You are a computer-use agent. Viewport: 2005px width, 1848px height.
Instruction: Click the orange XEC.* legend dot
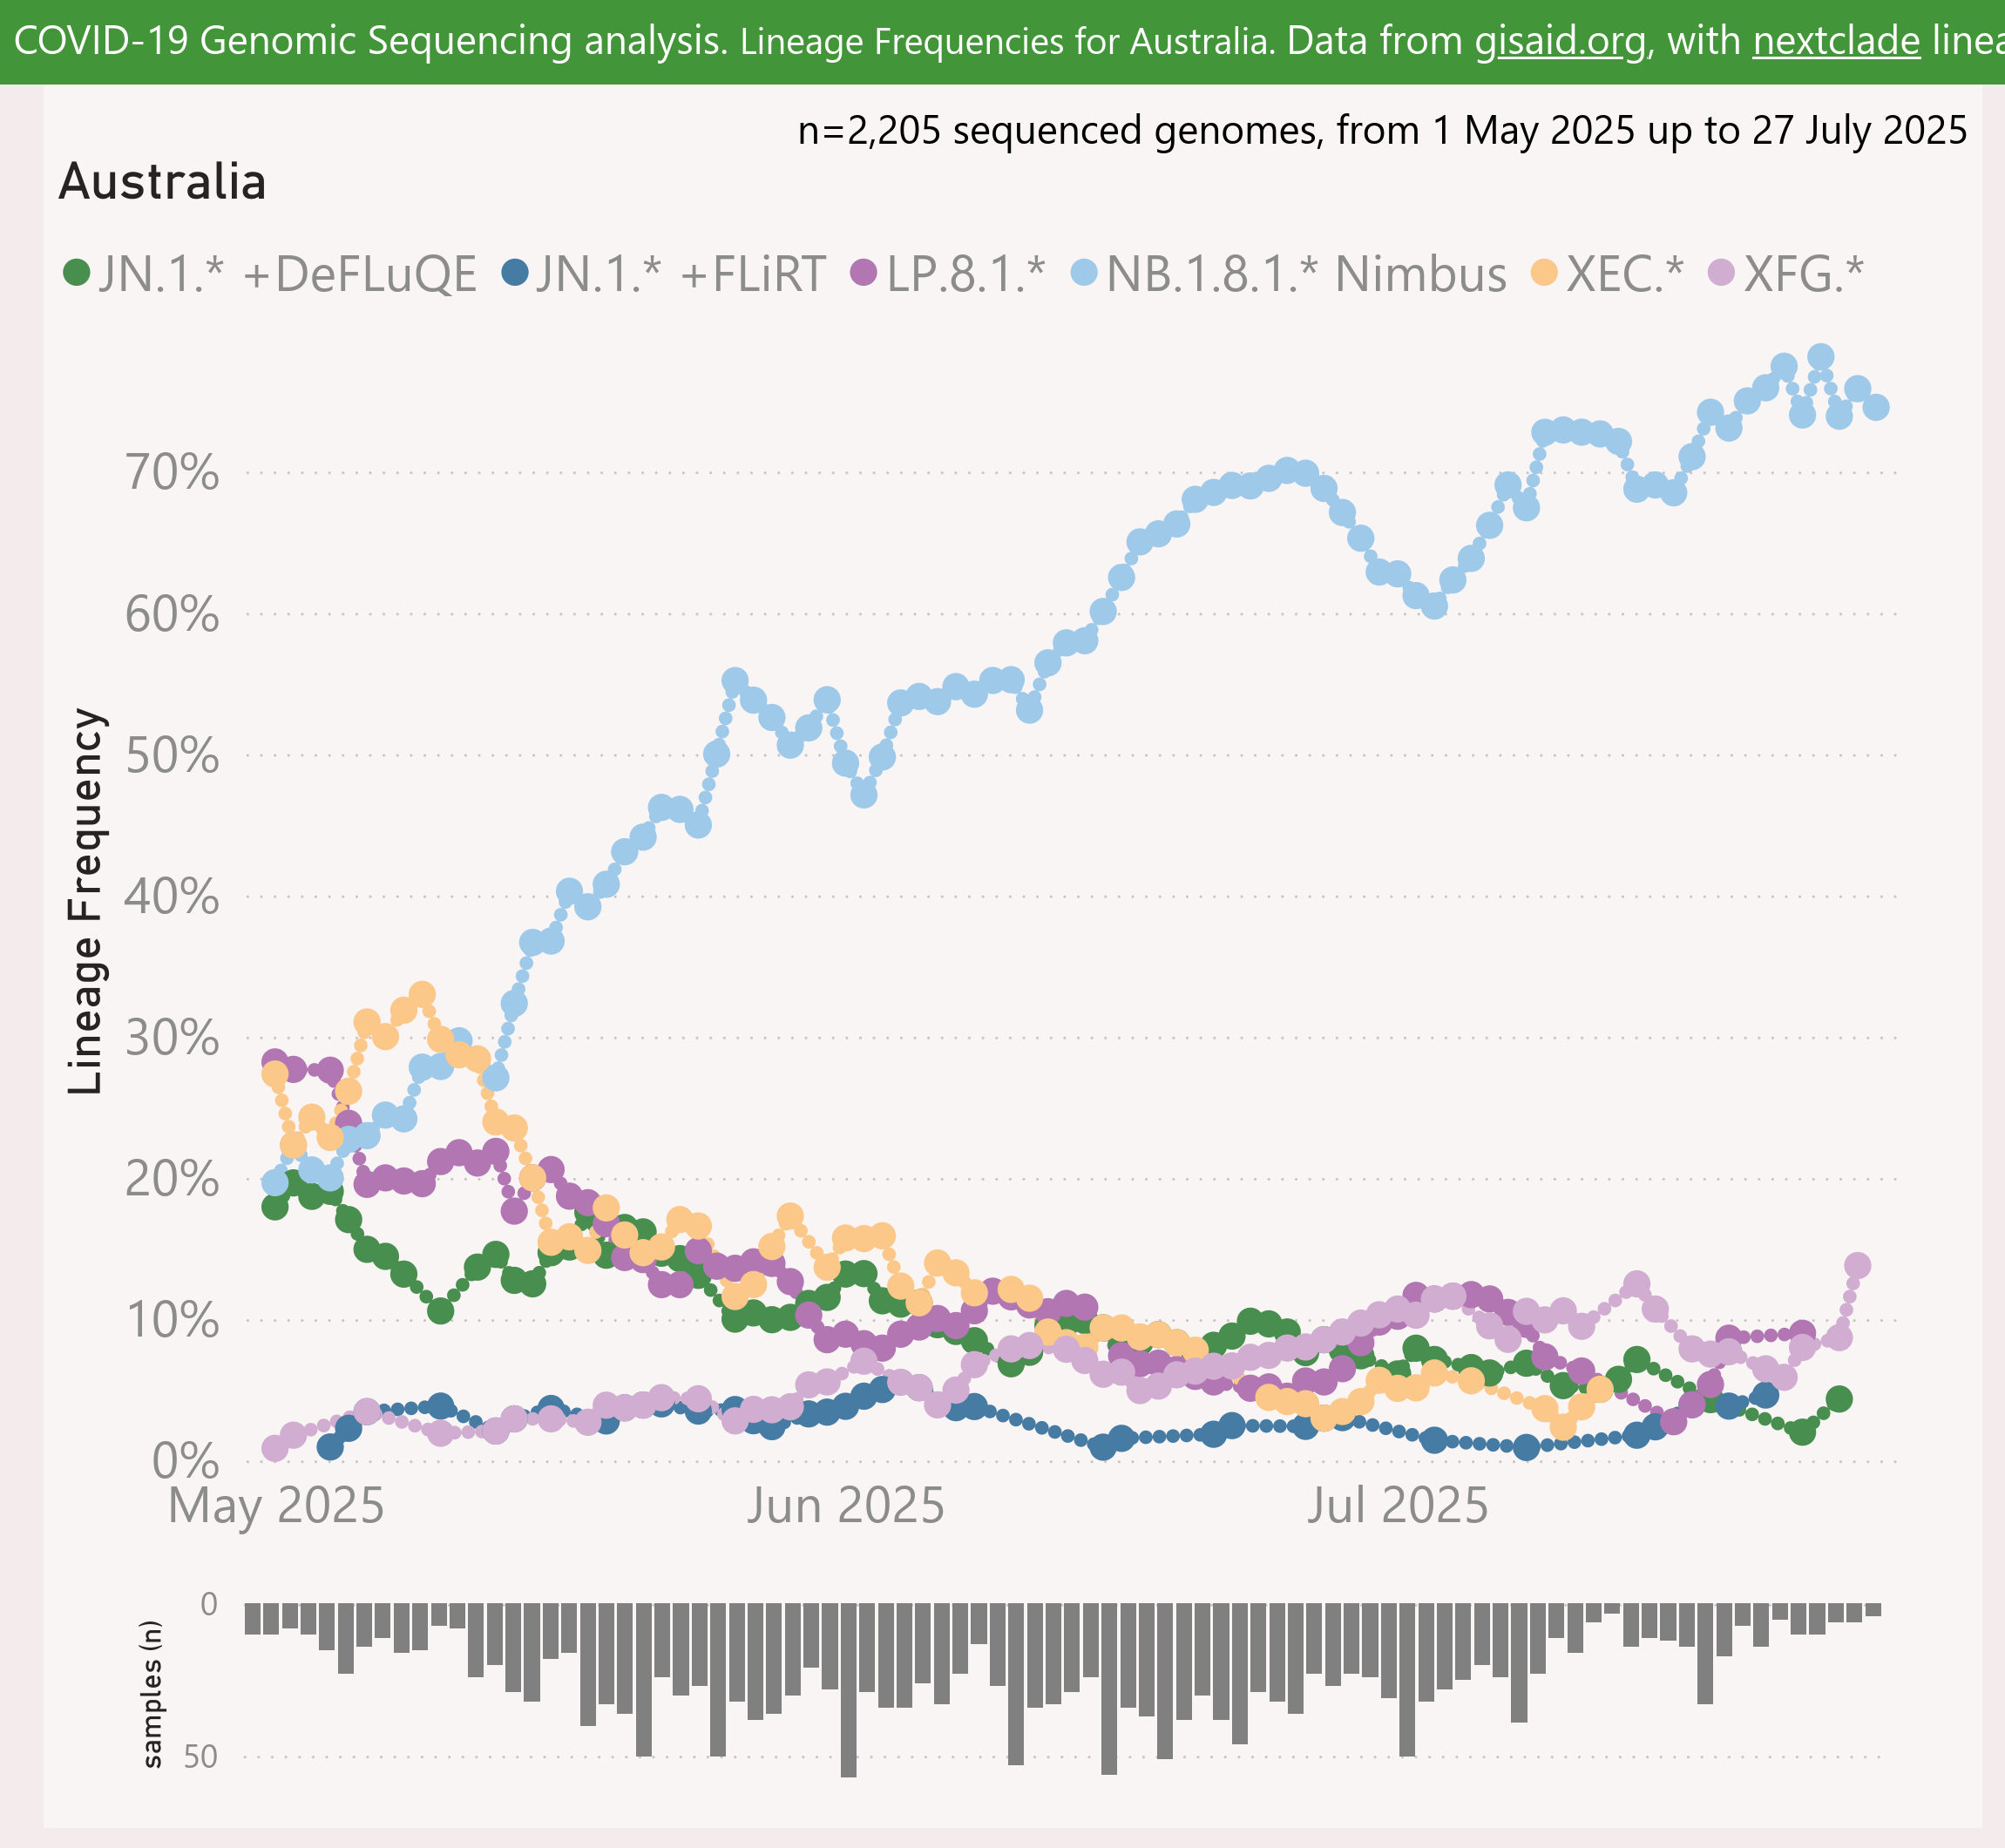(1544, 272)
